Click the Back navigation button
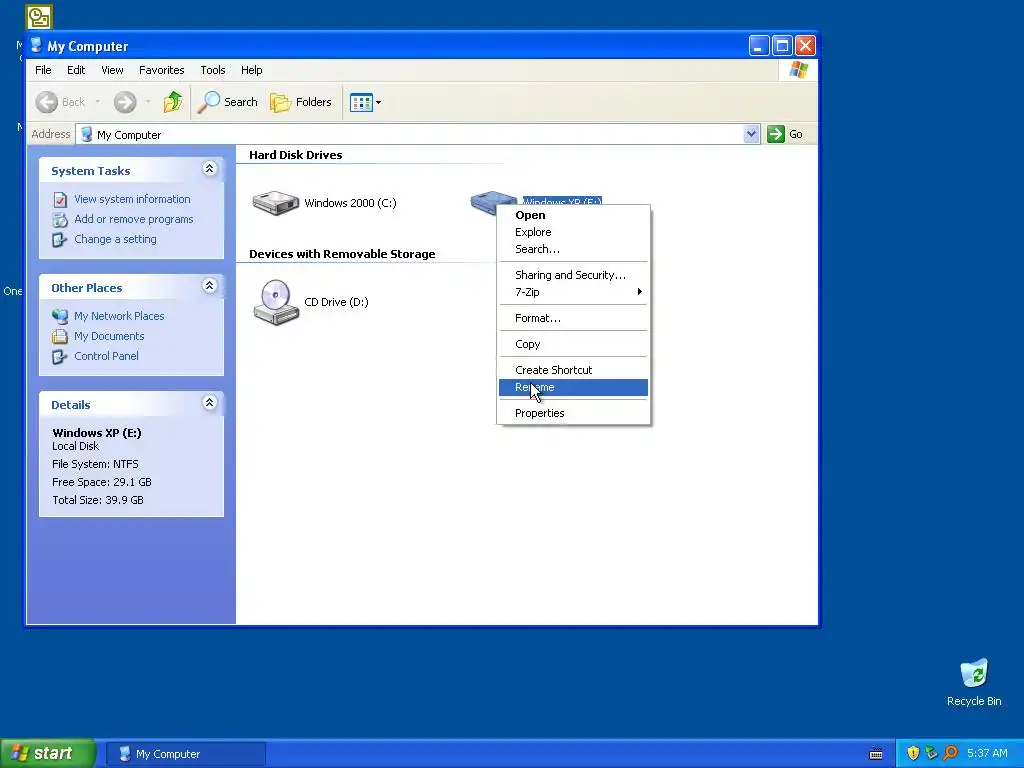1024x768 pixels. [60, 102]
